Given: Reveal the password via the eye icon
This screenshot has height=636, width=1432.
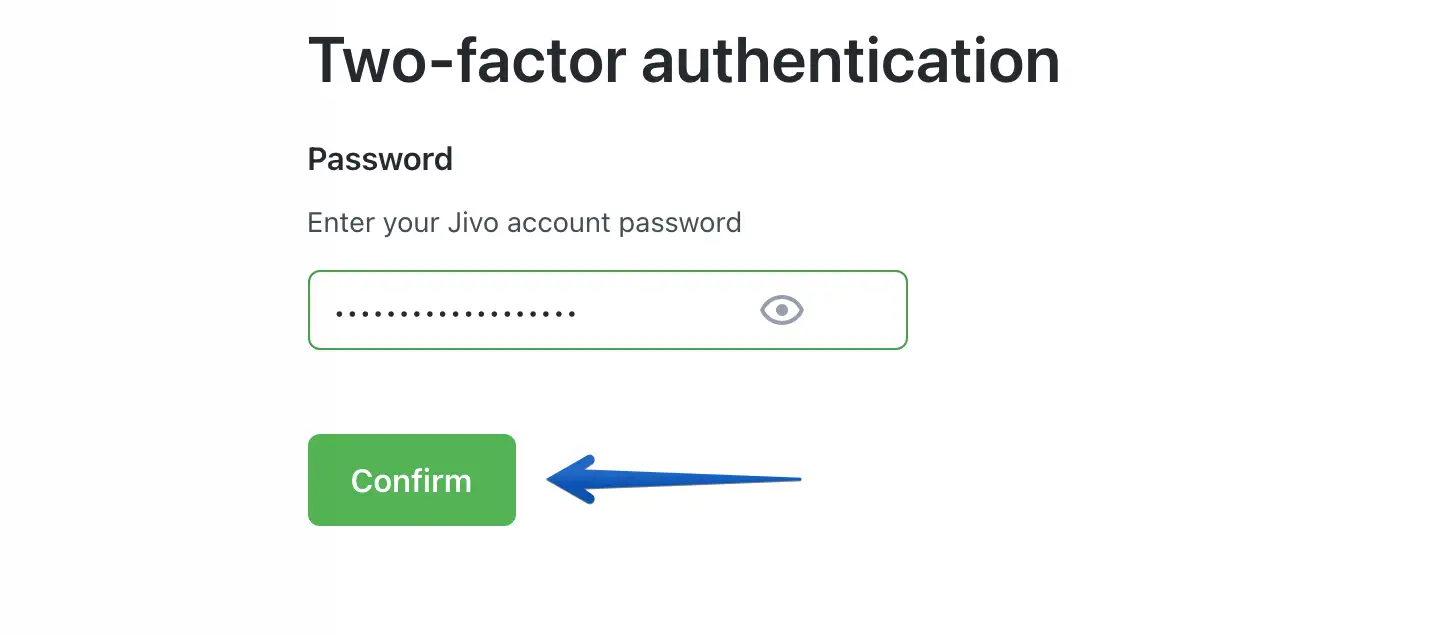Looking at the screenshot, I should [782, 311].
